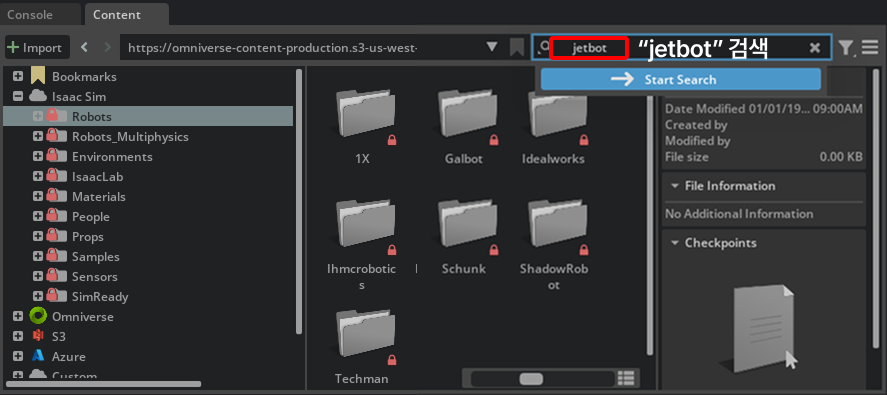Expand the Materials node
The image size is (887, 395).
(38, 196)
